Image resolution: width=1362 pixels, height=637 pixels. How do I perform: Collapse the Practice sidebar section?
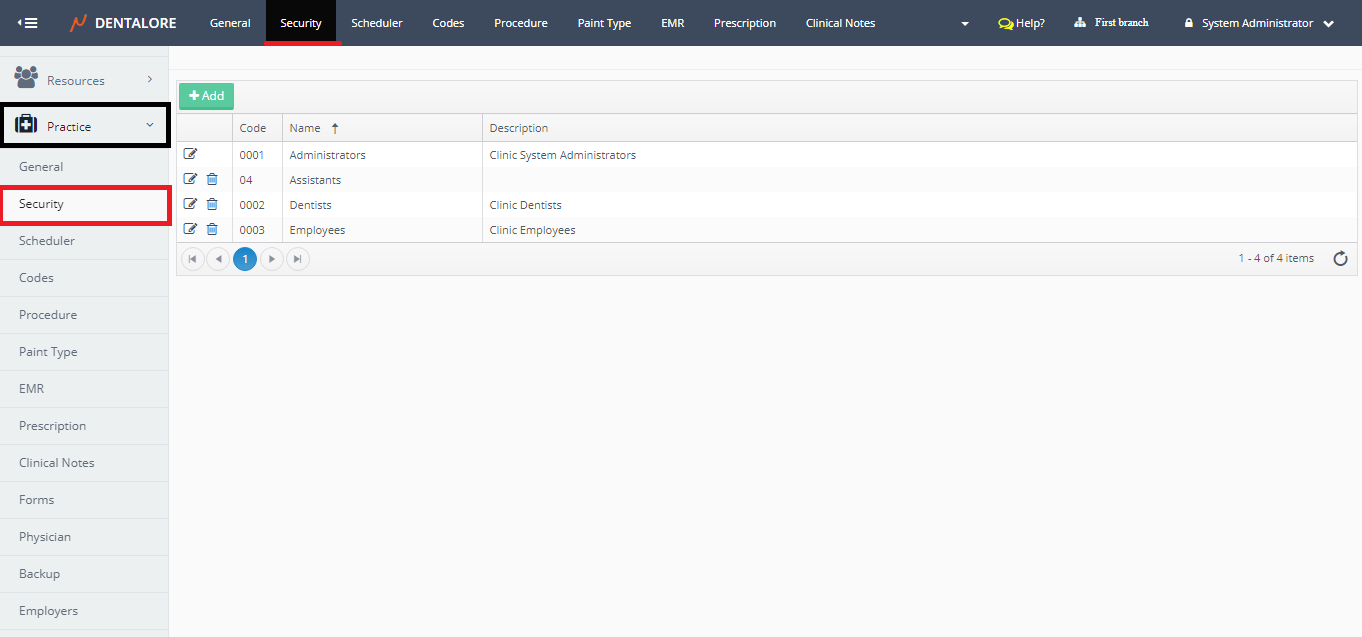[x=84, y=126]
